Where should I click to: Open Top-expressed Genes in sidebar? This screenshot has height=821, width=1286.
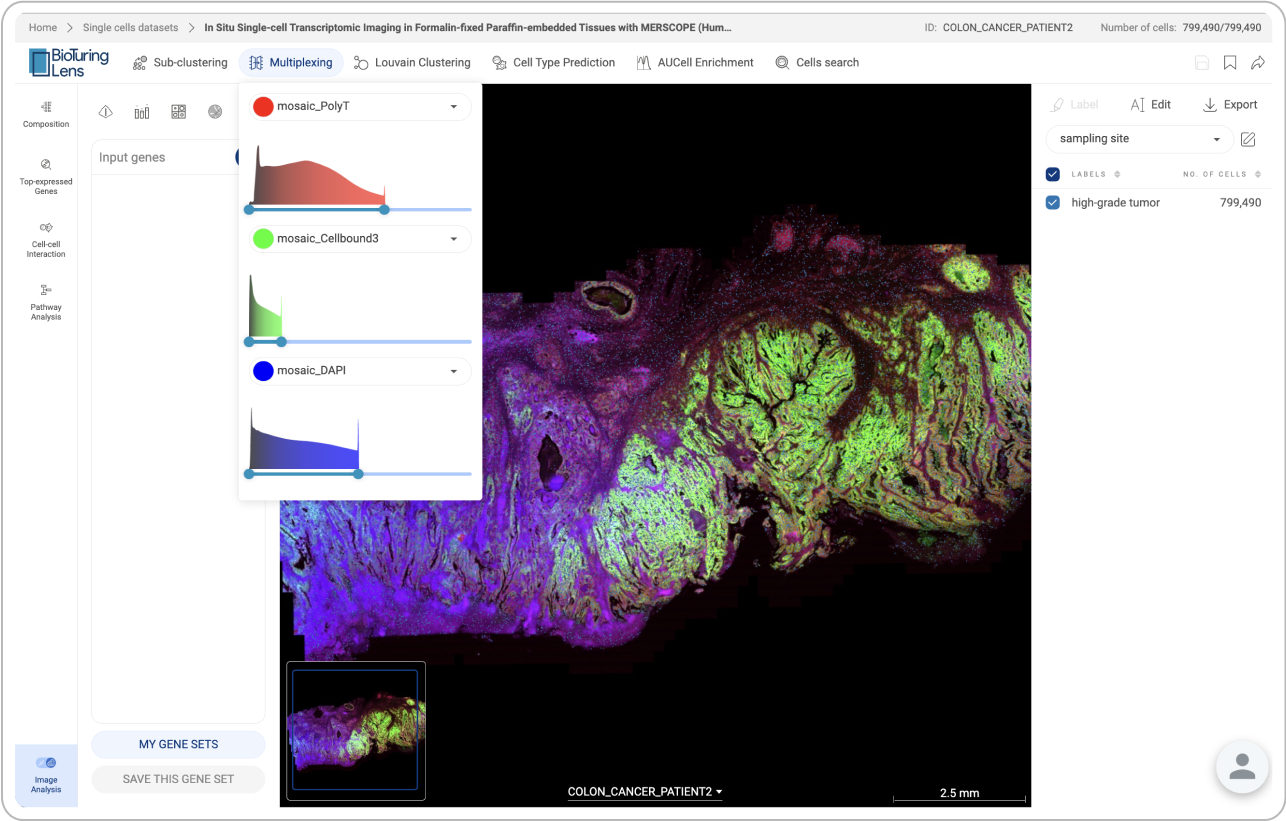tap(46, 175)
